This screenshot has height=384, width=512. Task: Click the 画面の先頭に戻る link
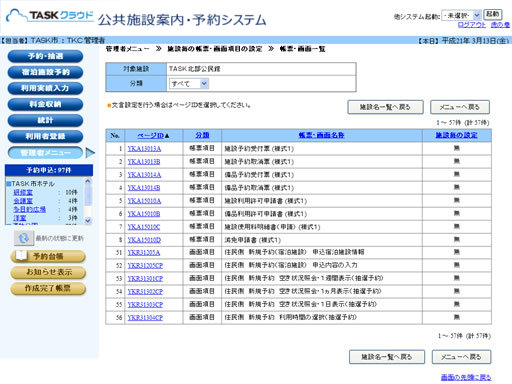(x=466, y=377)
